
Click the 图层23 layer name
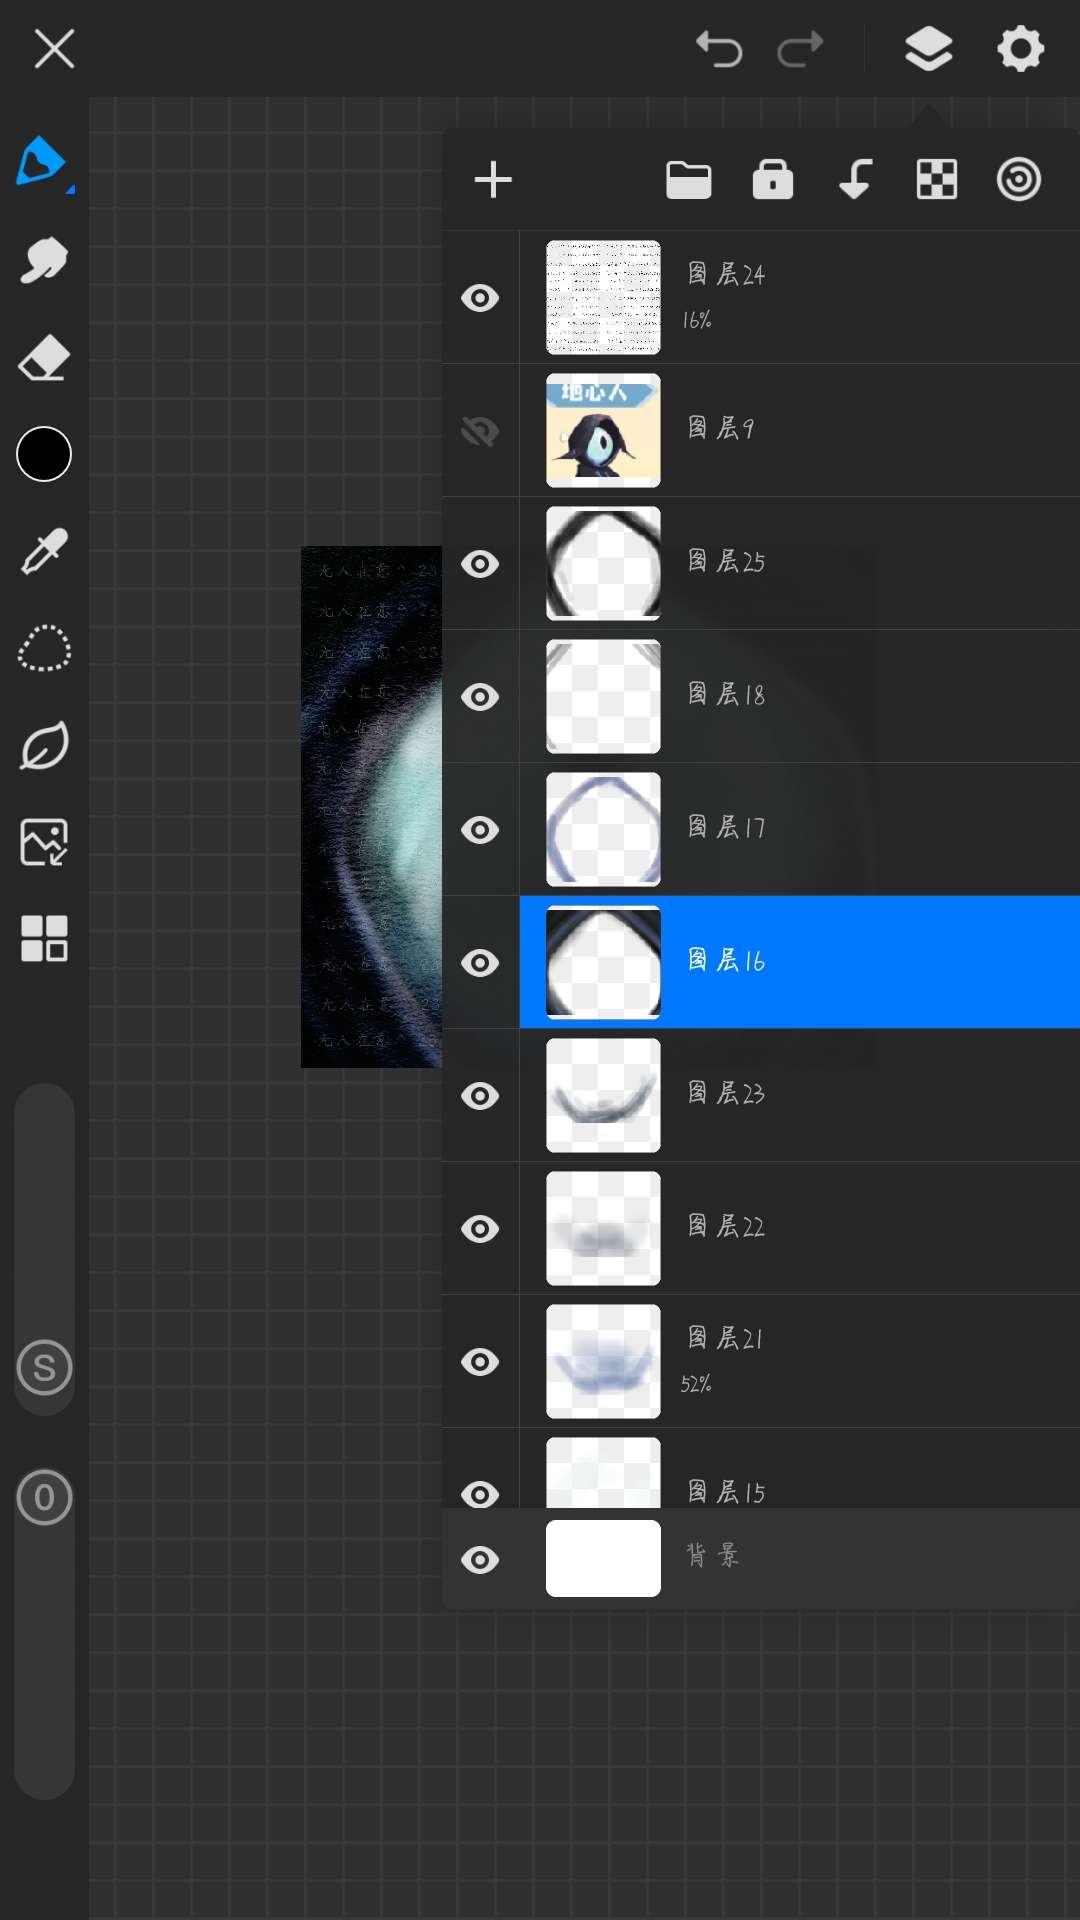(726, 1093)
